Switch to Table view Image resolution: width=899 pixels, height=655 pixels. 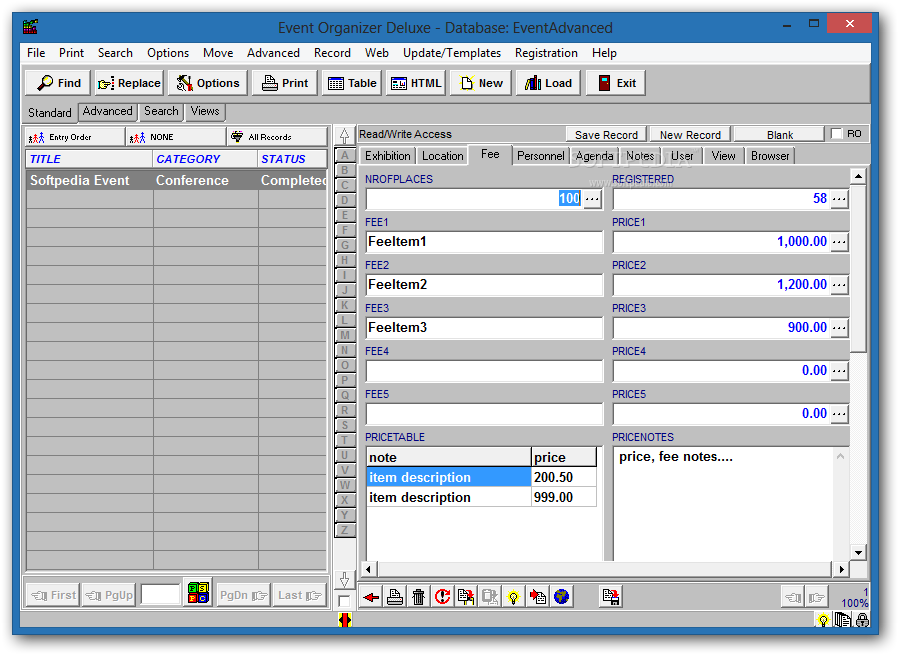(x=352, y=83)
